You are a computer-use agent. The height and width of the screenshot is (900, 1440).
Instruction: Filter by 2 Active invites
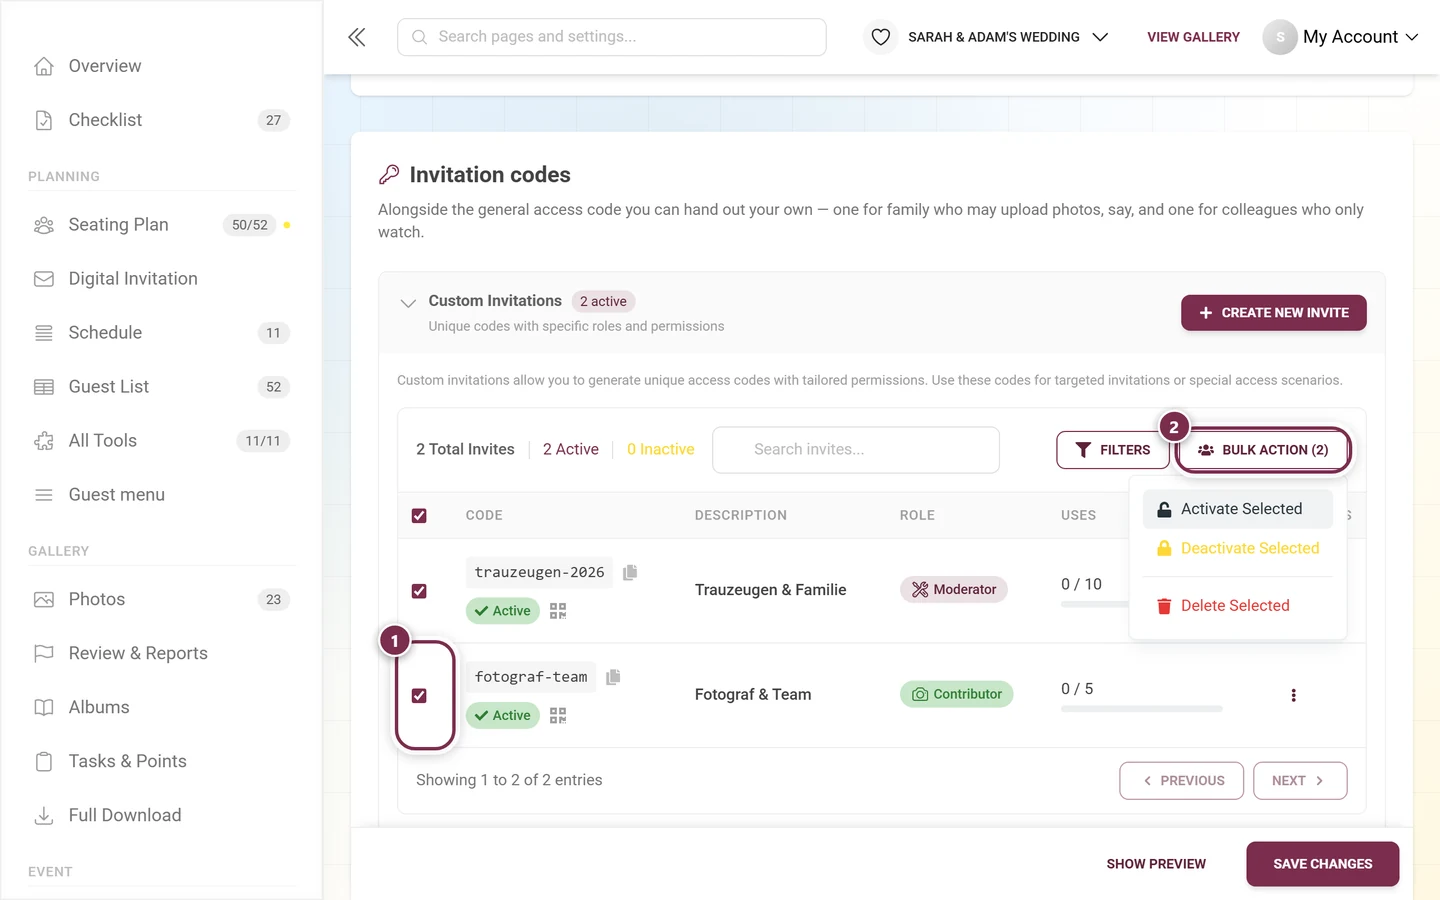pos(571,450)
